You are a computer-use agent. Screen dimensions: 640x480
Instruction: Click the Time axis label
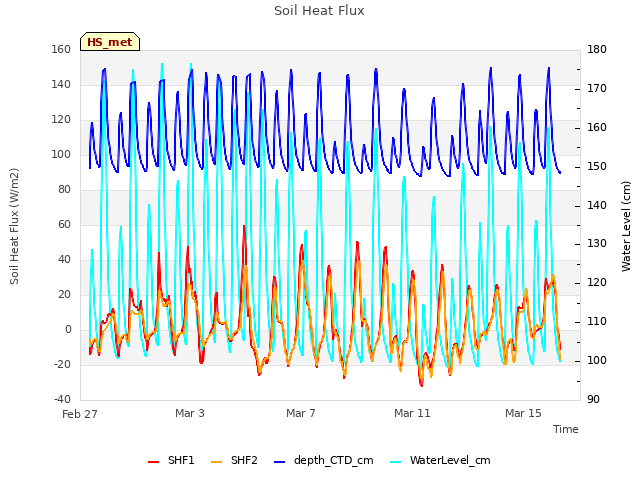click(x=566, y=429)
